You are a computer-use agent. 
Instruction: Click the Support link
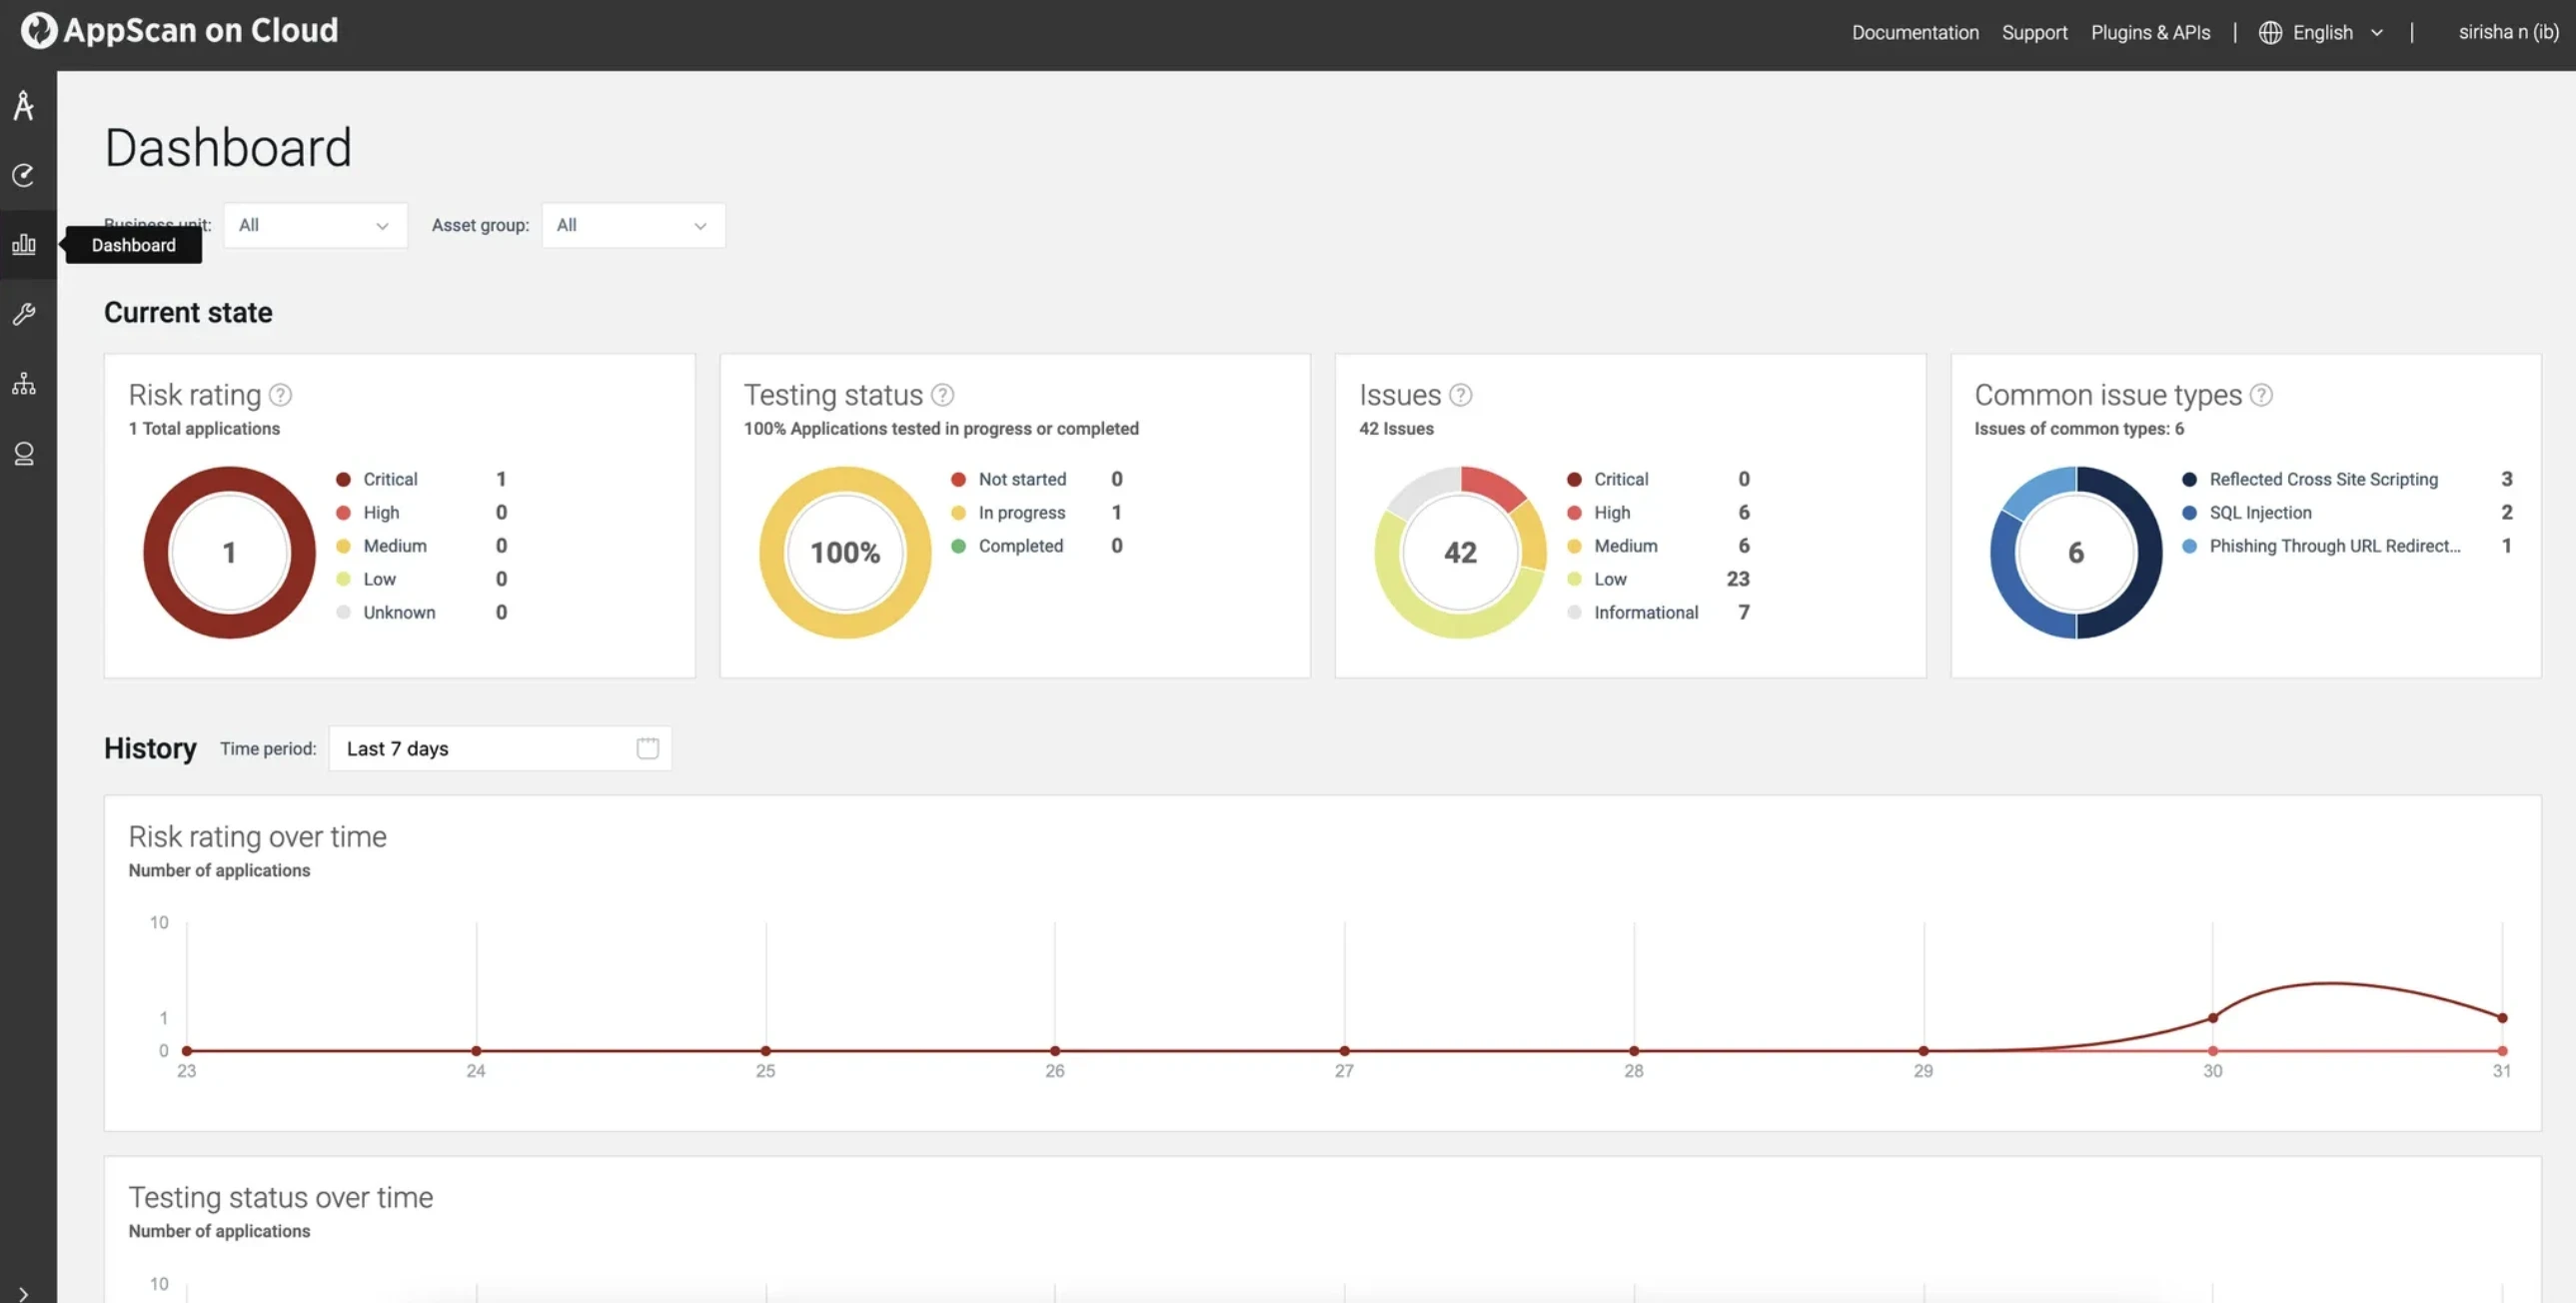tap(2034, 32)
